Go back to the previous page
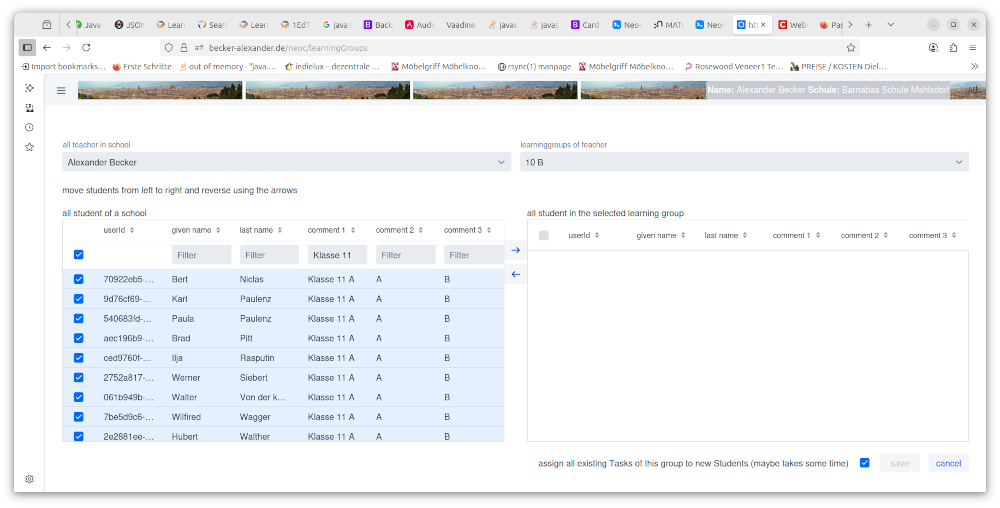This screenshot has width=1000, height=508. [47, 47]
